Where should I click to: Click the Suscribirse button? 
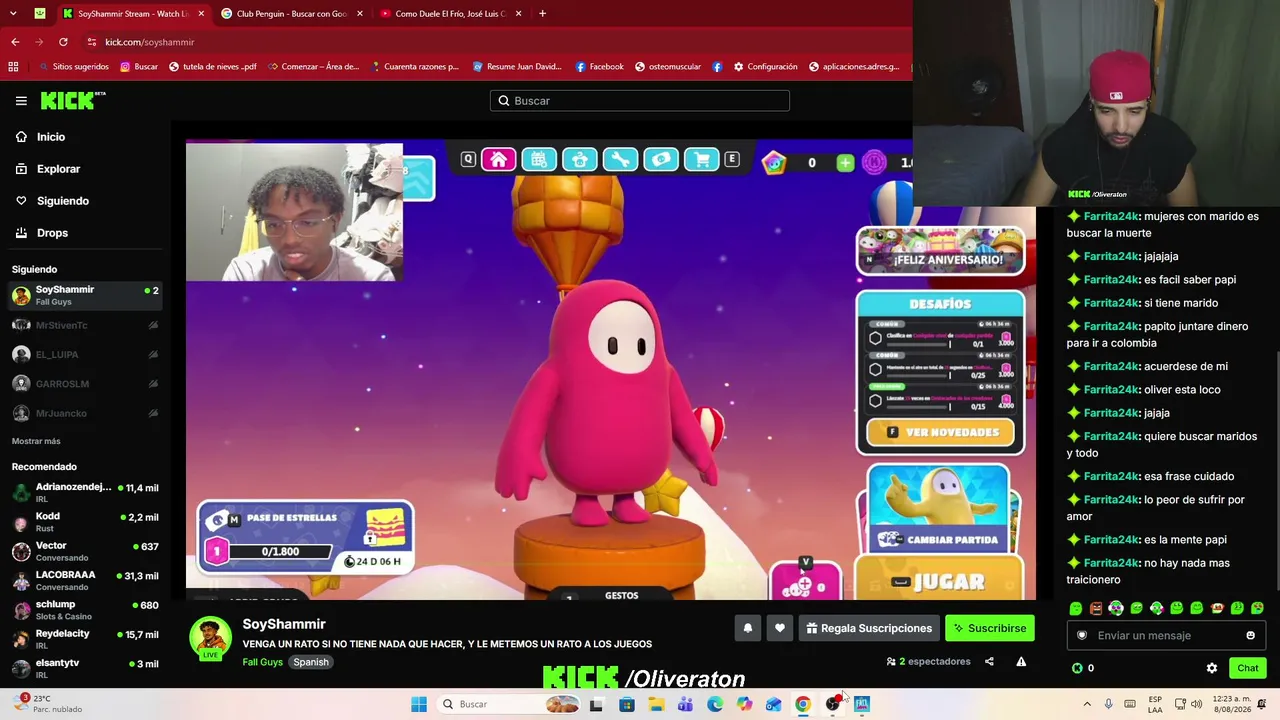(x=990, y=628)
